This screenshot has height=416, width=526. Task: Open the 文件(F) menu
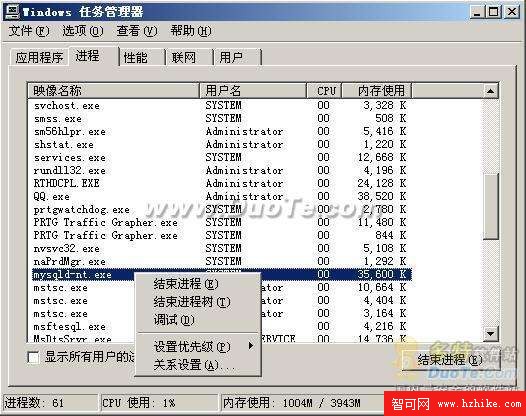pos(29,31)
